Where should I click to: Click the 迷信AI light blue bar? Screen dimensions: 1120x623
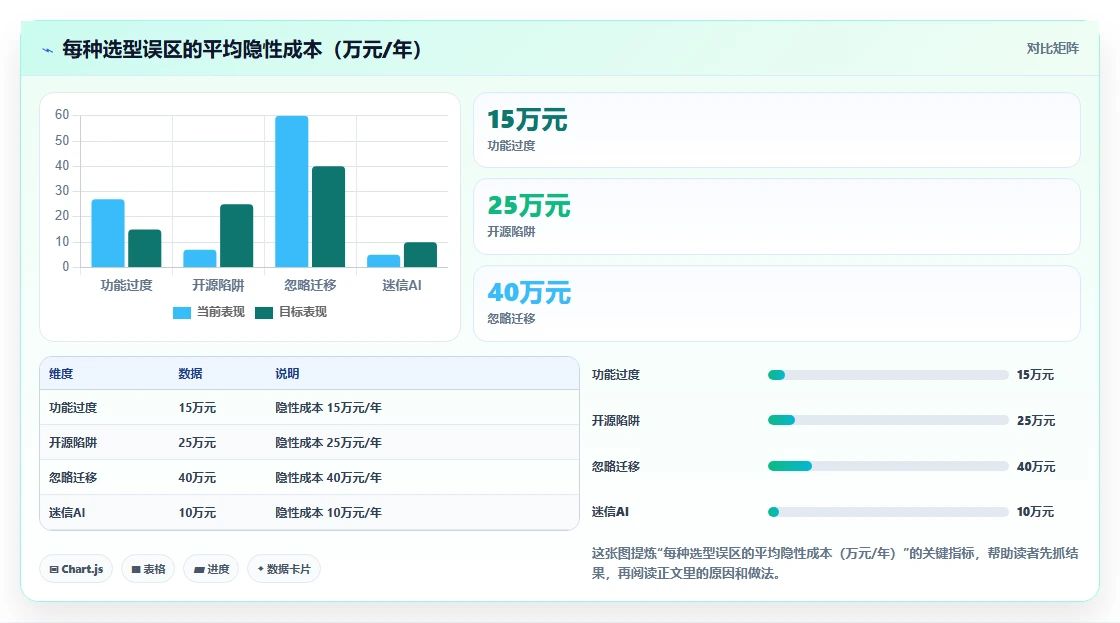pos(384,261)
